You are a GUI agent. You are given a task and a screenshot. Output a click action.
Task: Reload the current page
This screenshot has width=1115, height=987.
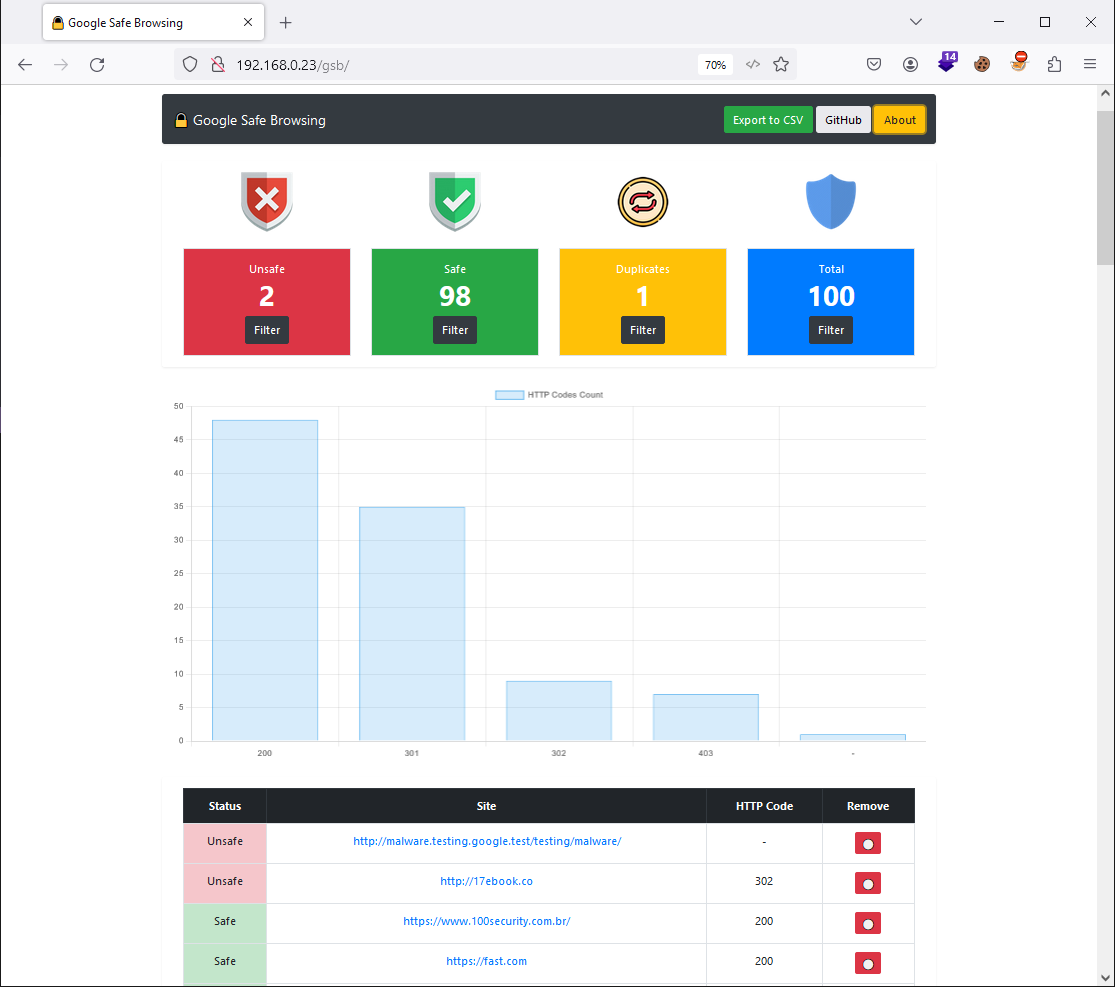[97, 65]
